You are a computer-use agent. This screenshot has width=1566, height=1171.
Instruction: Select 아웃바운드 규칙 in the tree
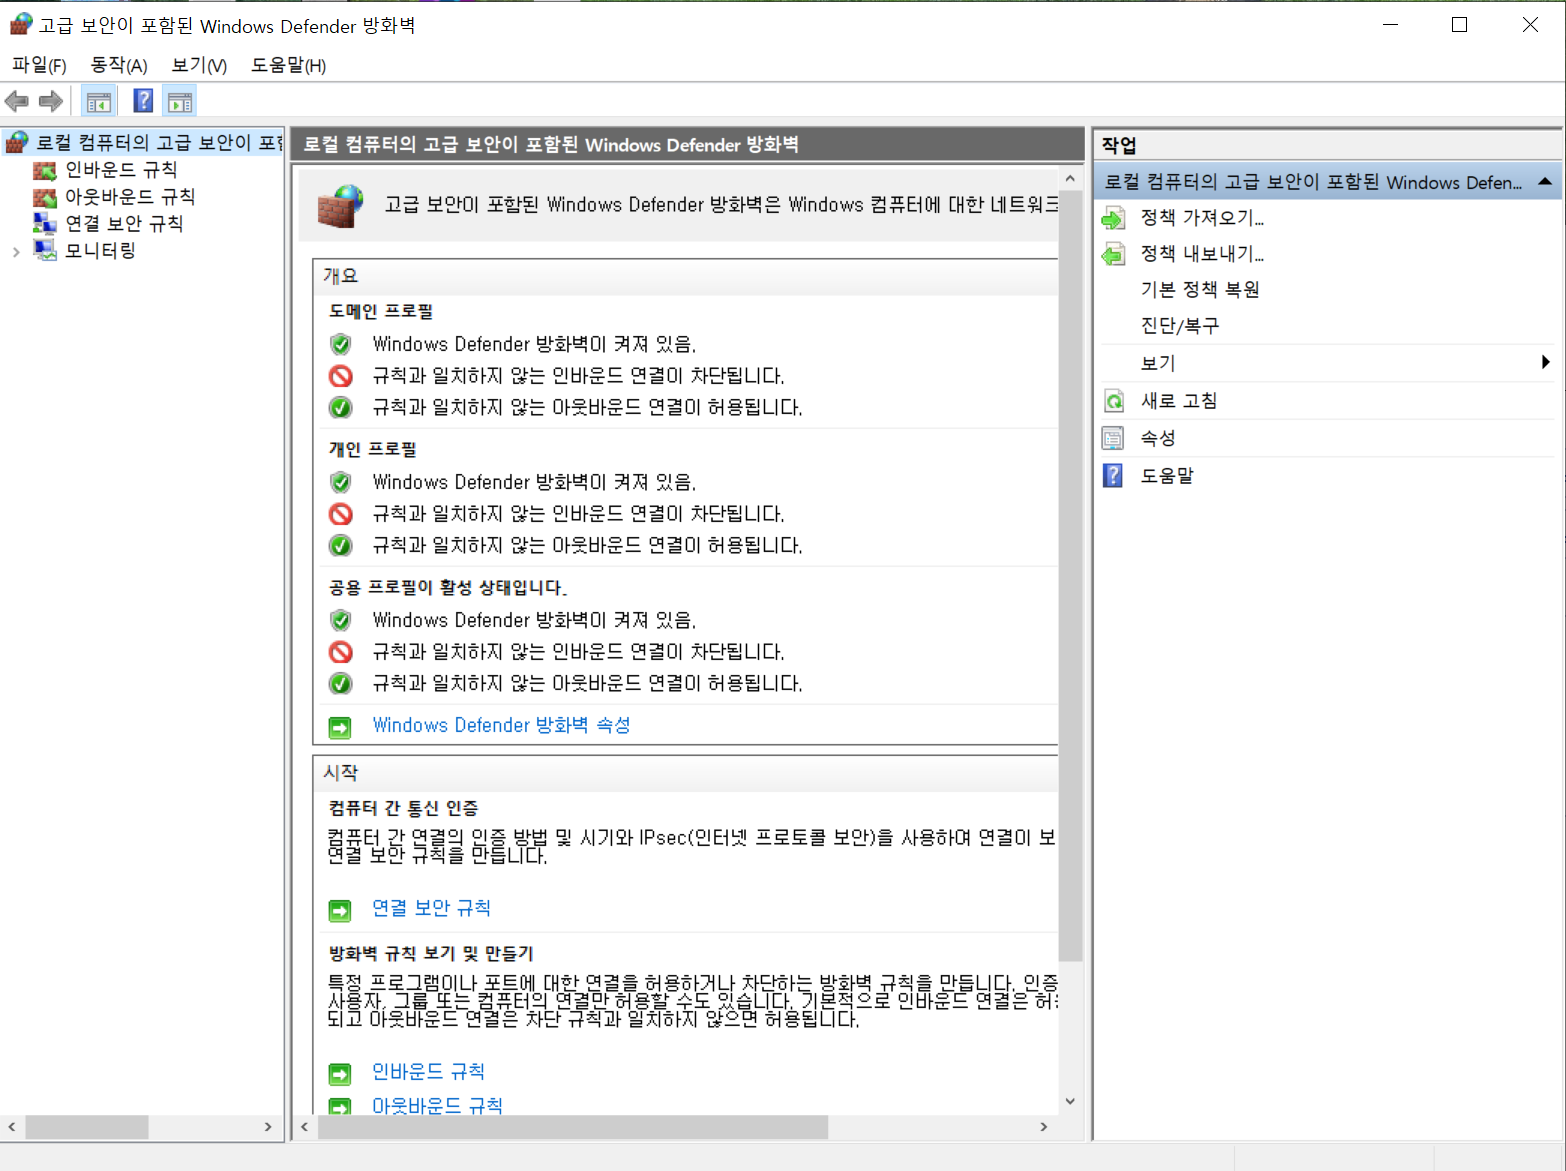tap(130, 197)
